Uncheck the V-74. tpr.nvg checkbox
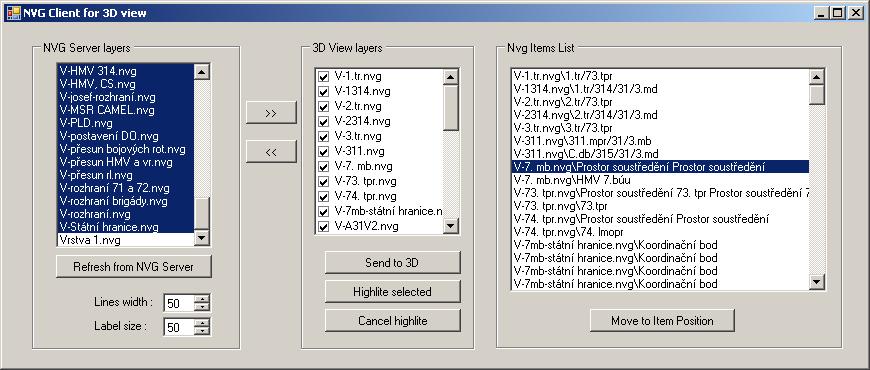The height and width of the screenshot is (370, 870). [x=323, y=196]
